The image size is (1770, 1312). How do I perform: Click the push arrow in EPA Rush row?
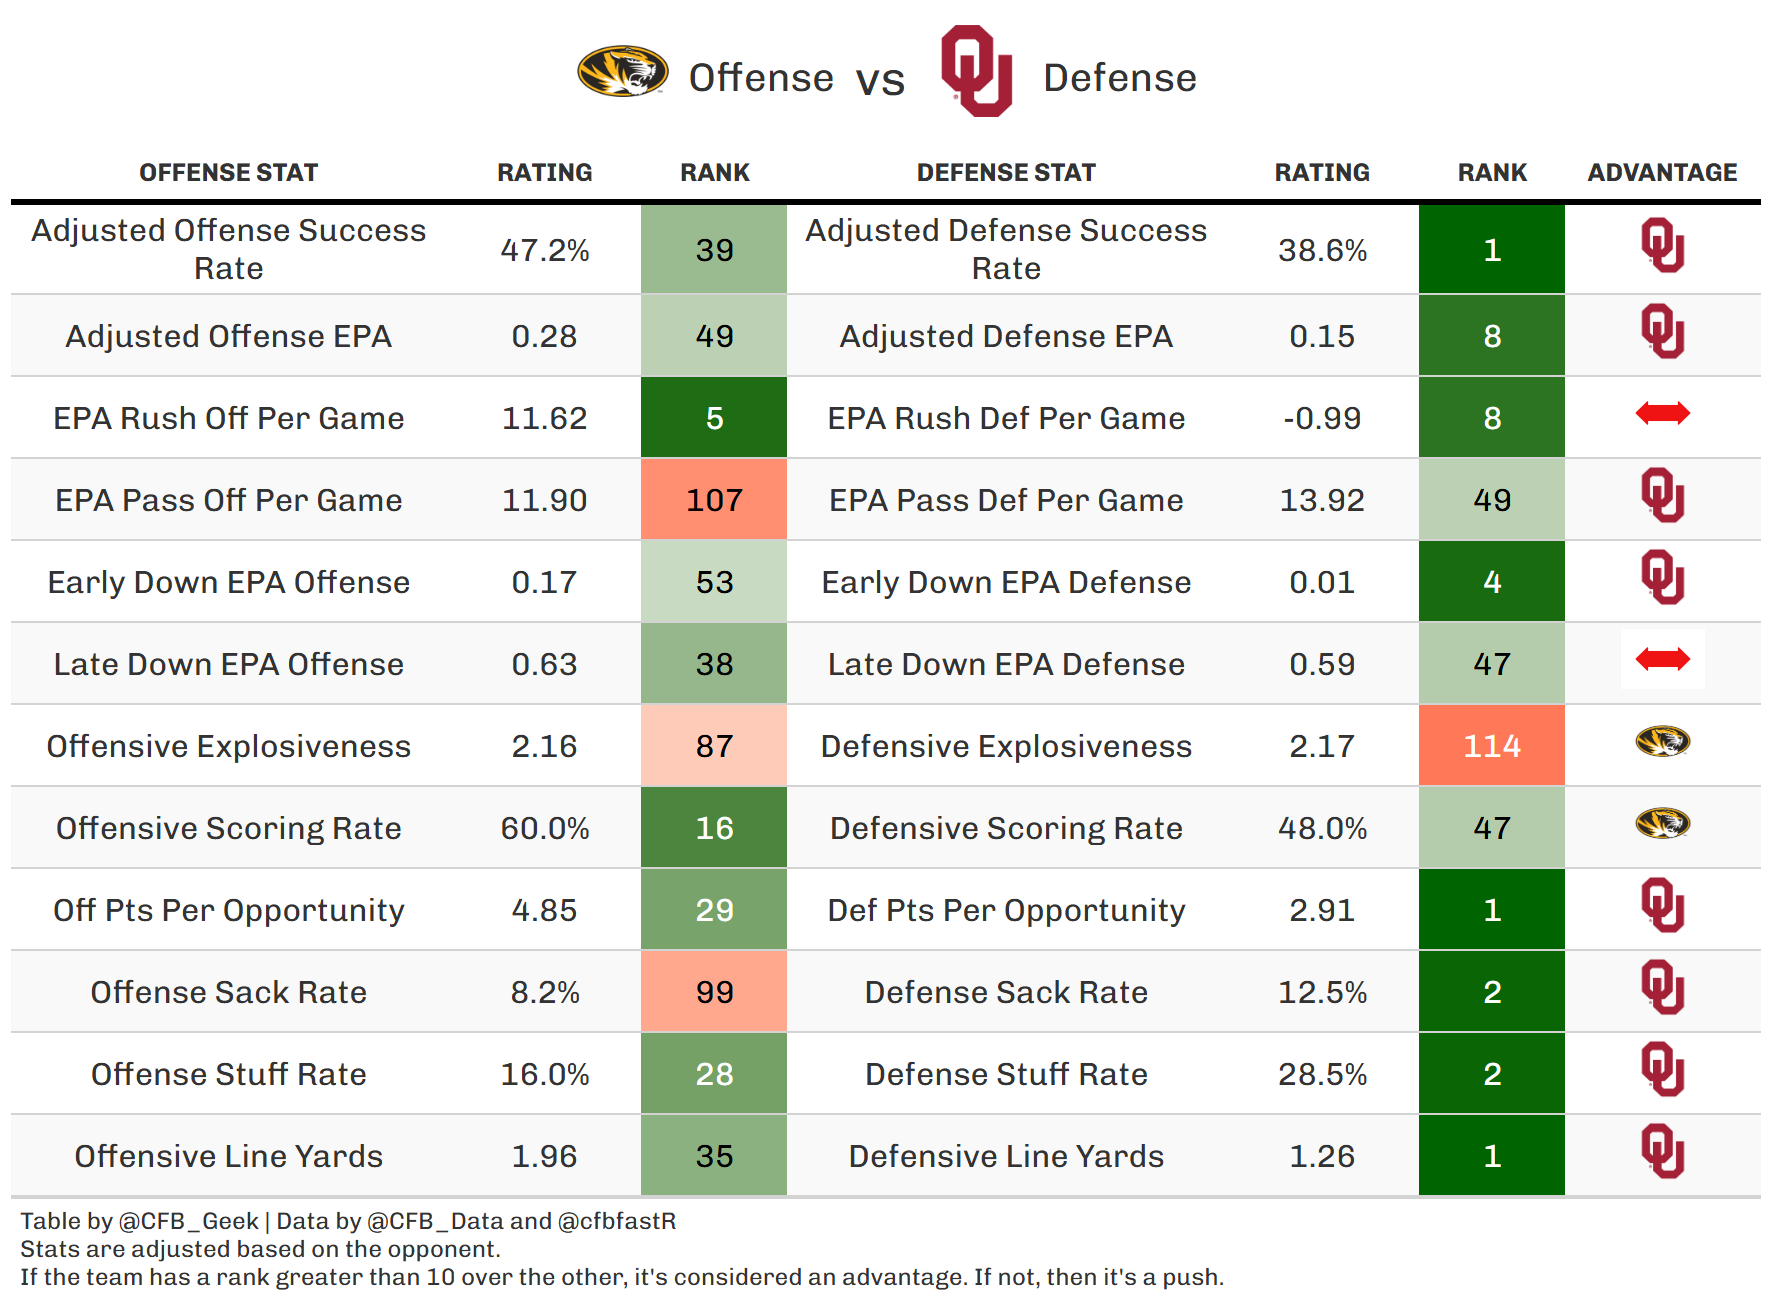pyautogui.click(x=1662, y=413)
